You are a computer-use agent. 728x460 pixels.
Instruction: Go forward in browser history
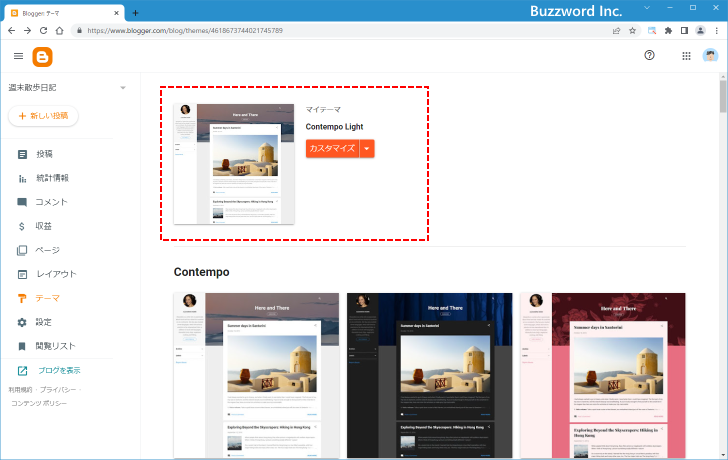point(27,31)
